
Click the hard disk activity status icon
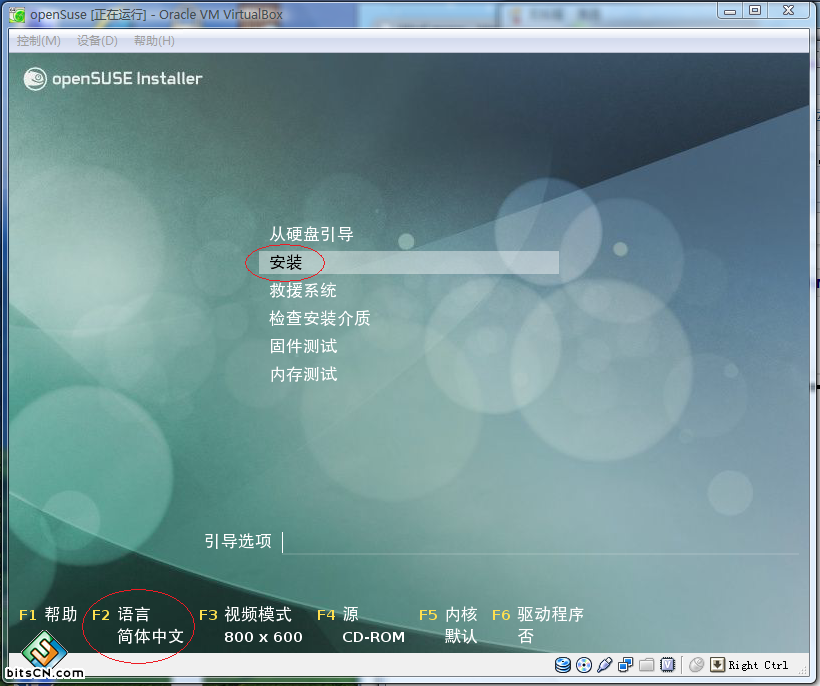pos(563,665)
